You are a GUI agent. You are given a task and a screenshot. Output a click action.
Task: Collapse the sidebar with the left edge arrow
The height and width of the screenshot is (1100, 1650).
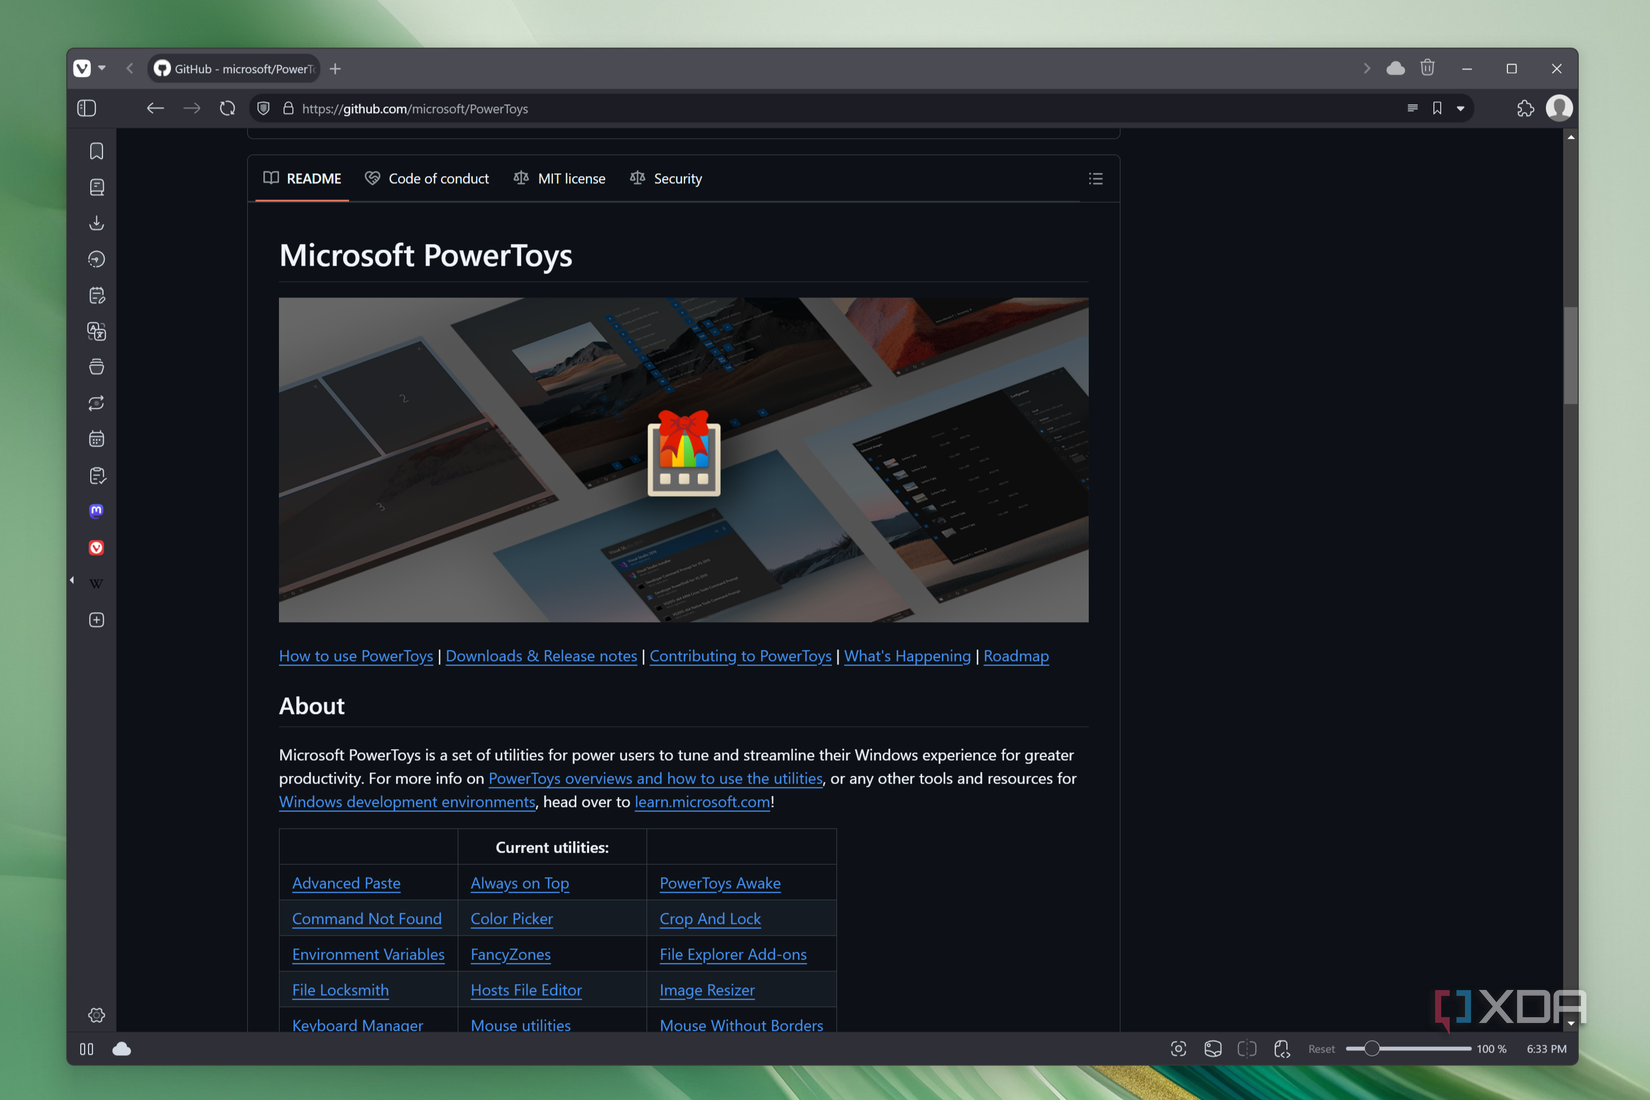point(71,580)
